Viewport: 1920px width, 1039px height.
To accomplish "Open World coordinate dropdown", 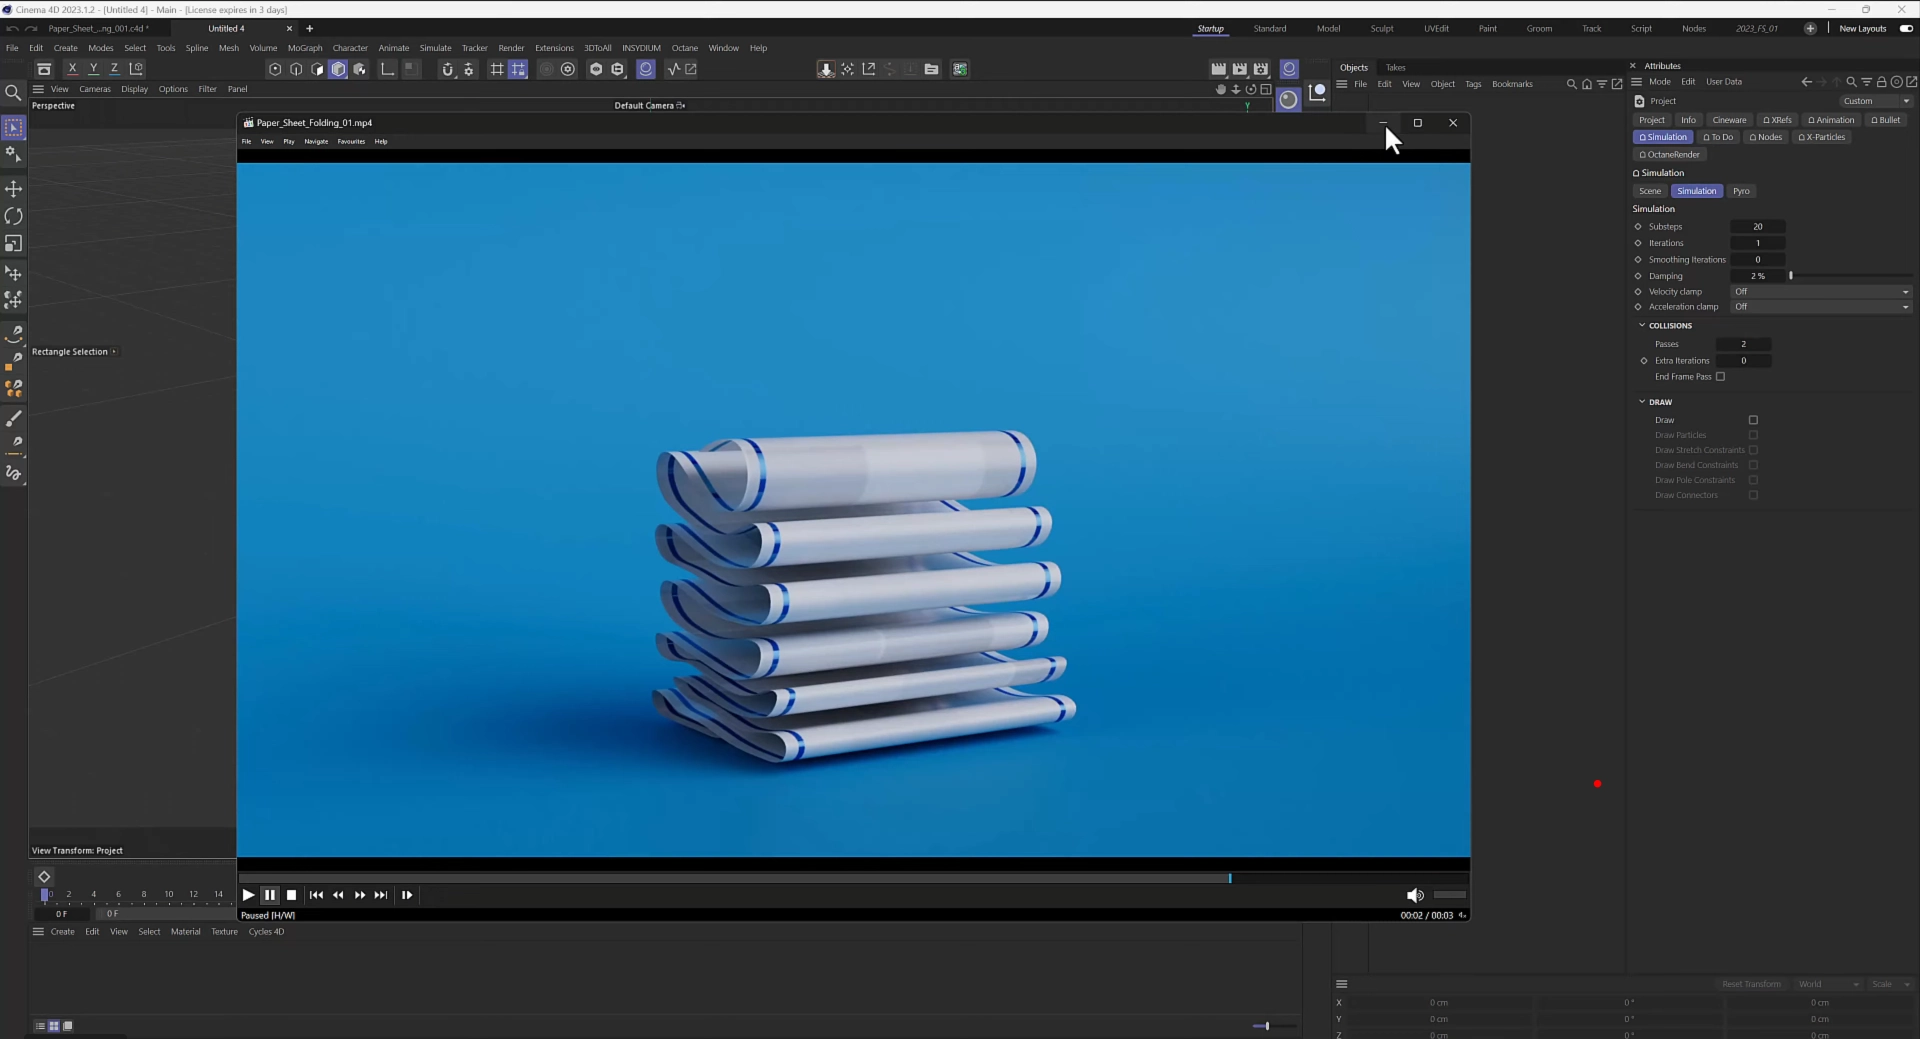I will (1827, 984).
